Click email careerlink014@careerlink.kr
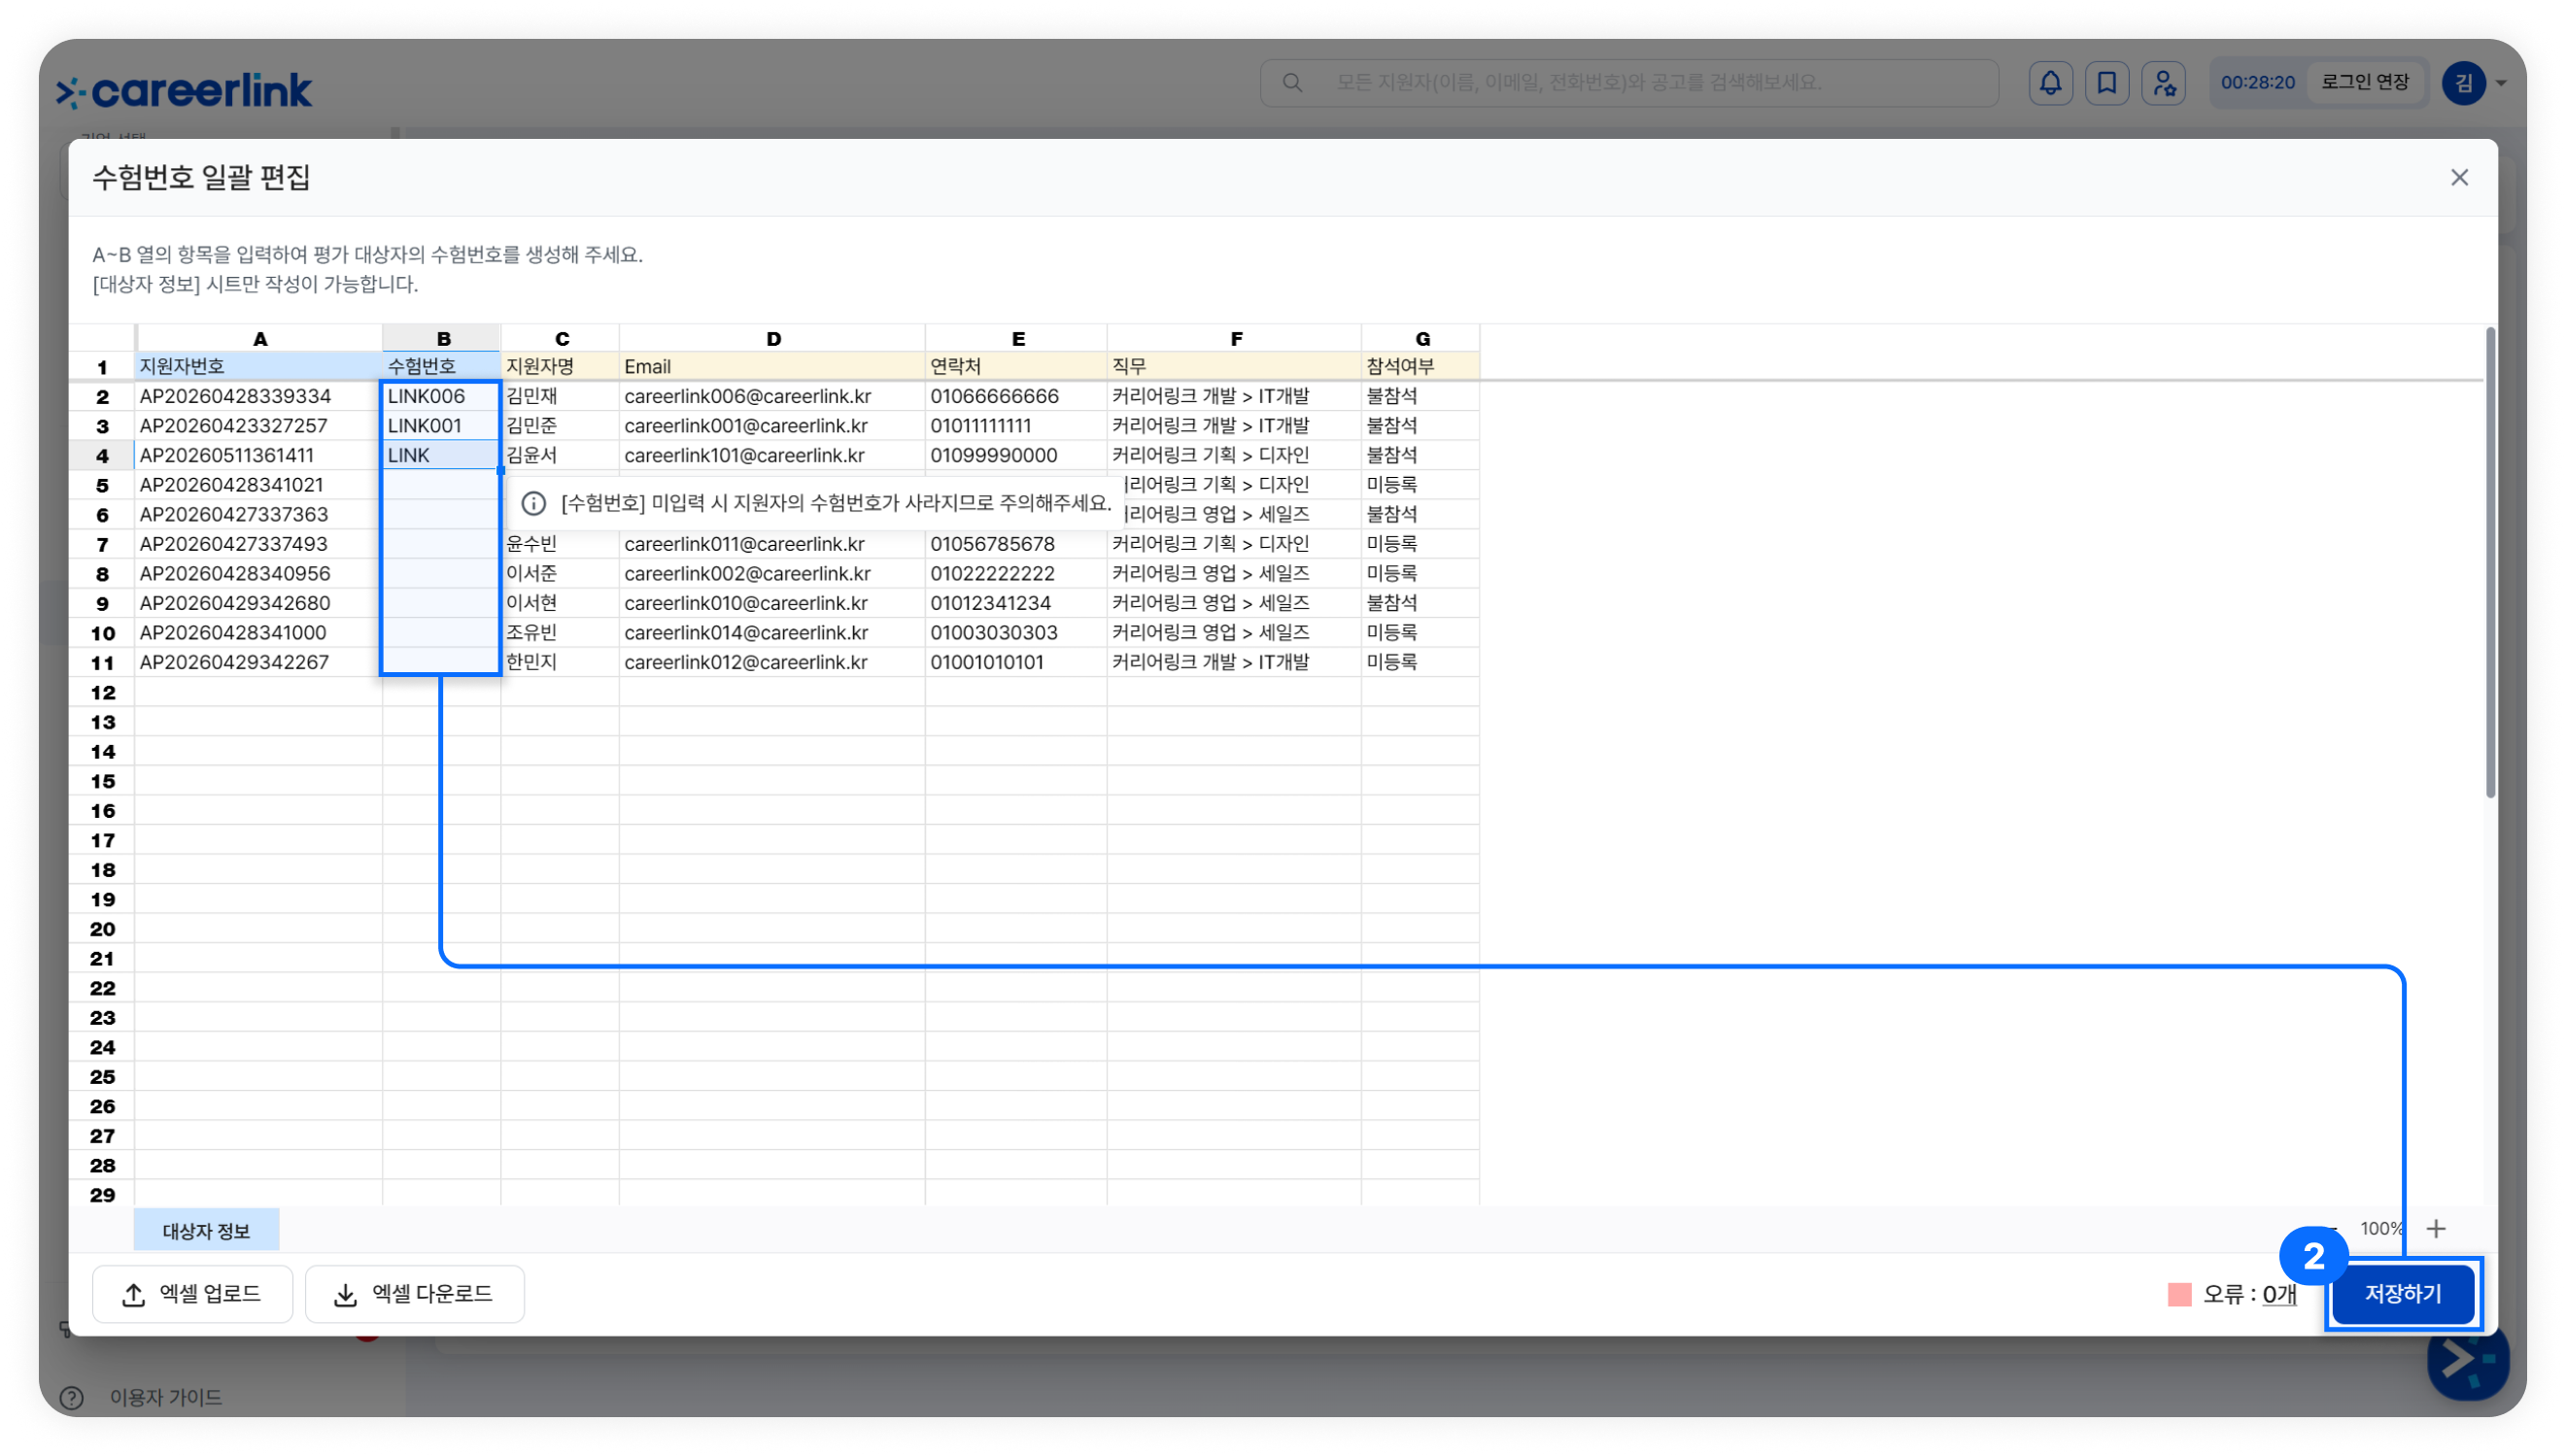This screenshot has height=1456, width=2566. tap(772, 633)
